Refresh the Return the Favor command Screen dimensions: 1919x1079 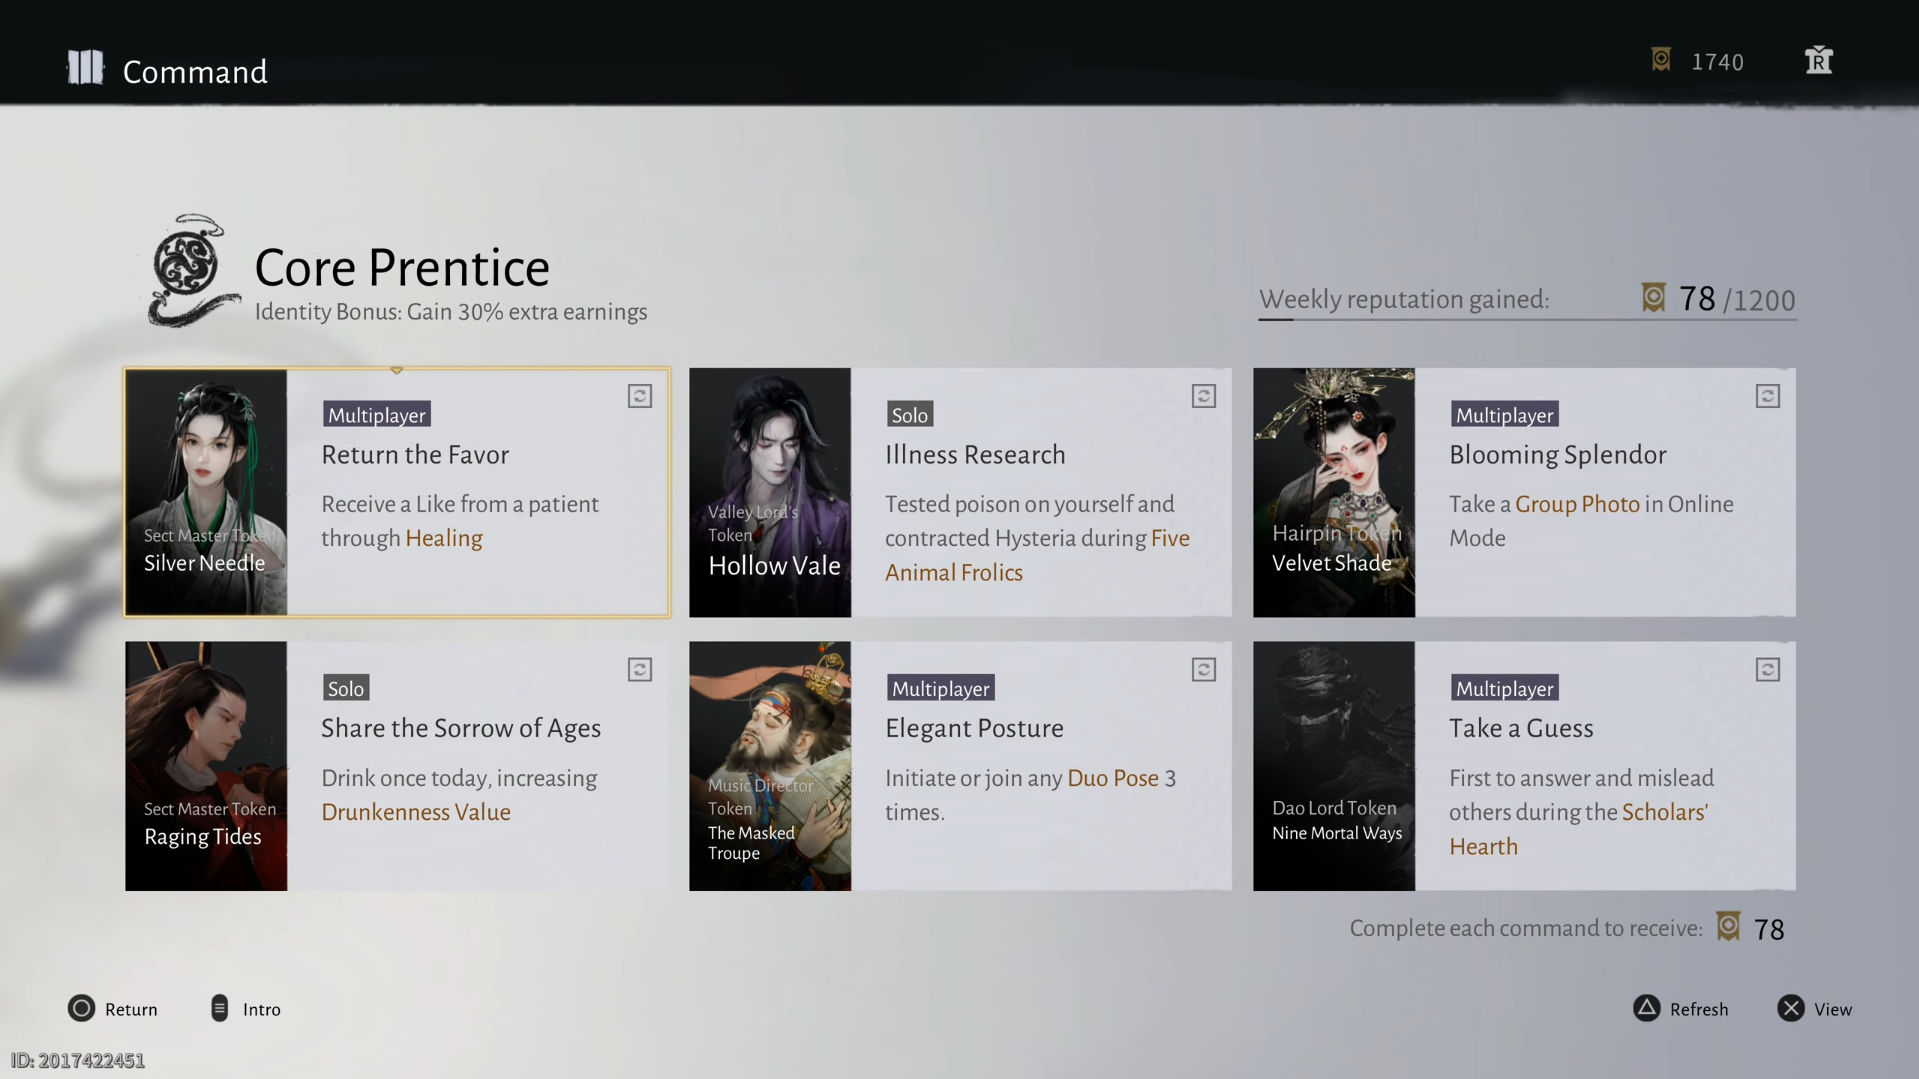click(640, 397)
